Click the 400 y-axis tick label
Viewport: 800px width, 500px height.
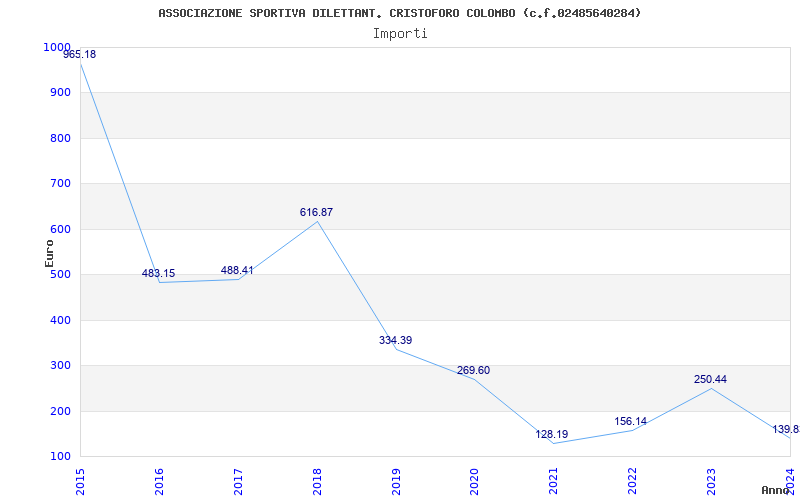pos(61,320)
